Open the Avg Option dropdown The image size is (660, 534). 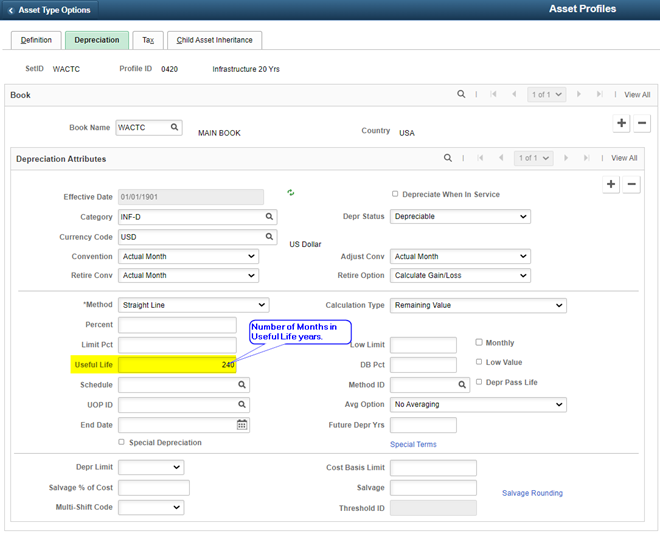point(478,404)
